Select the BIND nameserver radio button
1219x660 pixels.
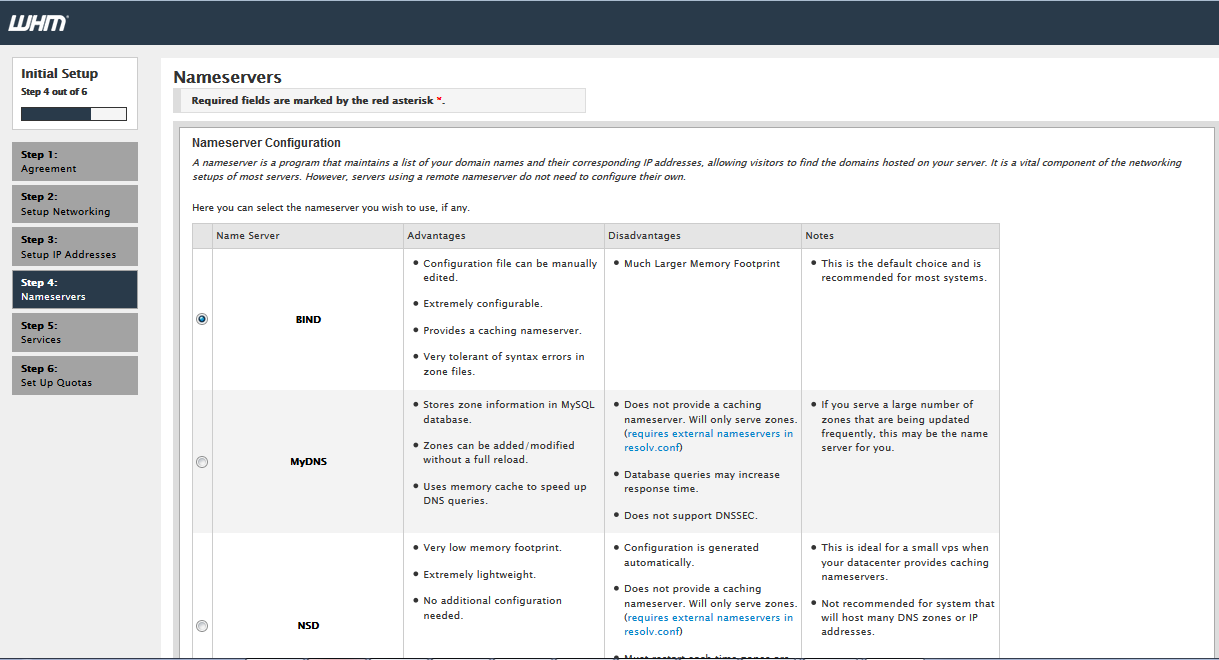pos(202,319)
